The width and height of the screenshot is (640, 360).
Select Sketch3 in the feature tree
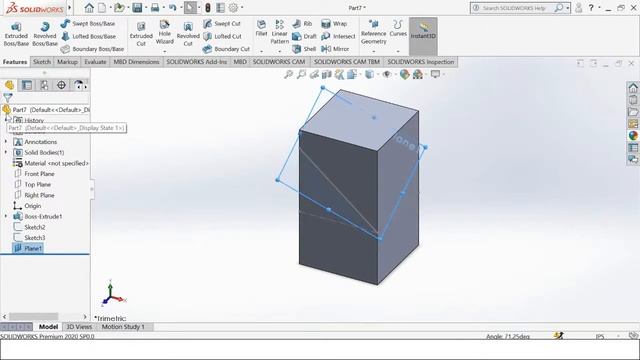[29, 238]
